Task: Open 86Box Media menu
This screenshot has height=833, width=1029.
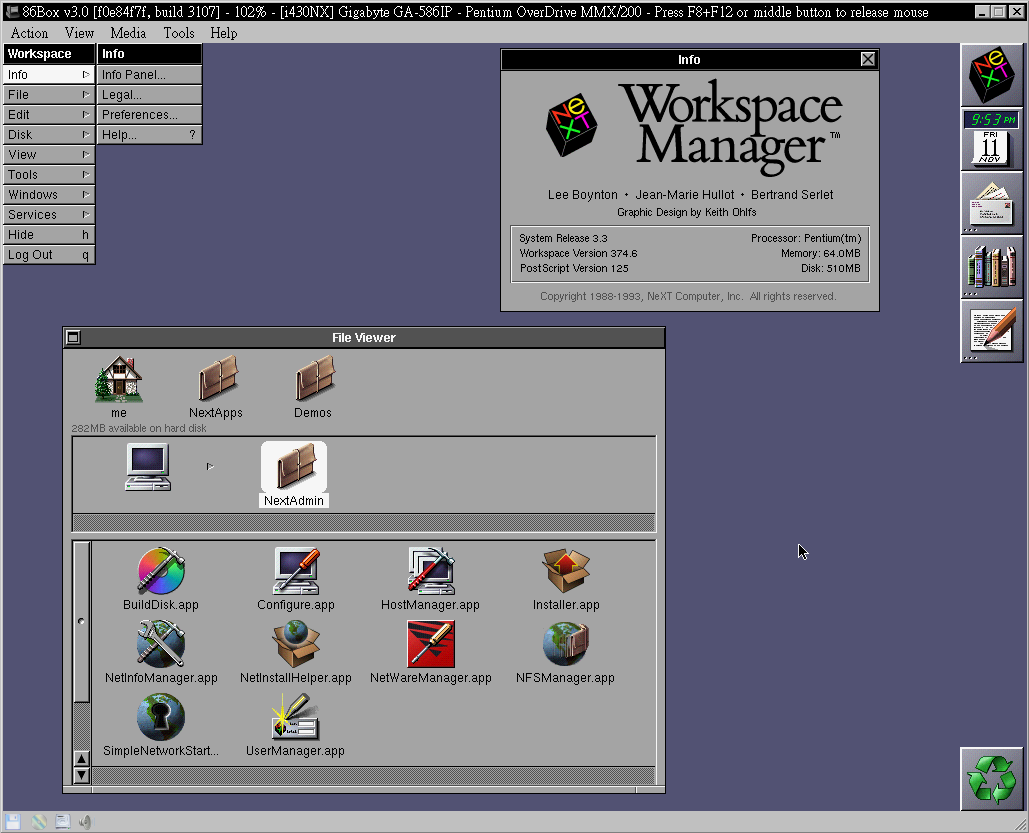Action: click(128, 33)
